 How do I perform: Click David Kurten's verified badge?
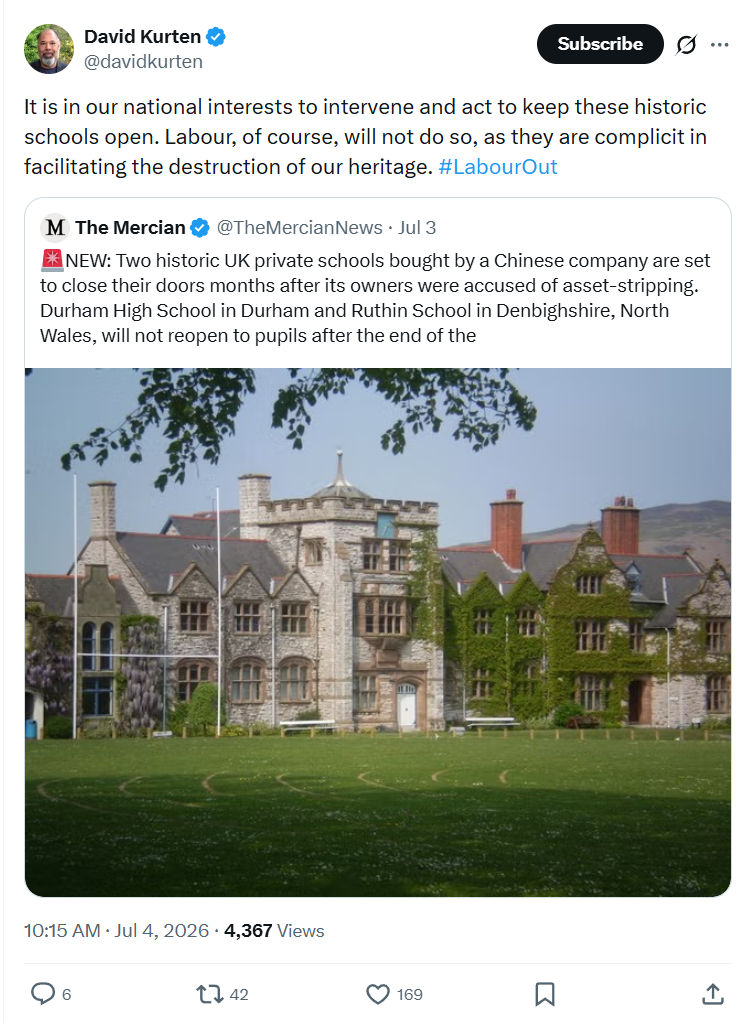tap(216, 37)
